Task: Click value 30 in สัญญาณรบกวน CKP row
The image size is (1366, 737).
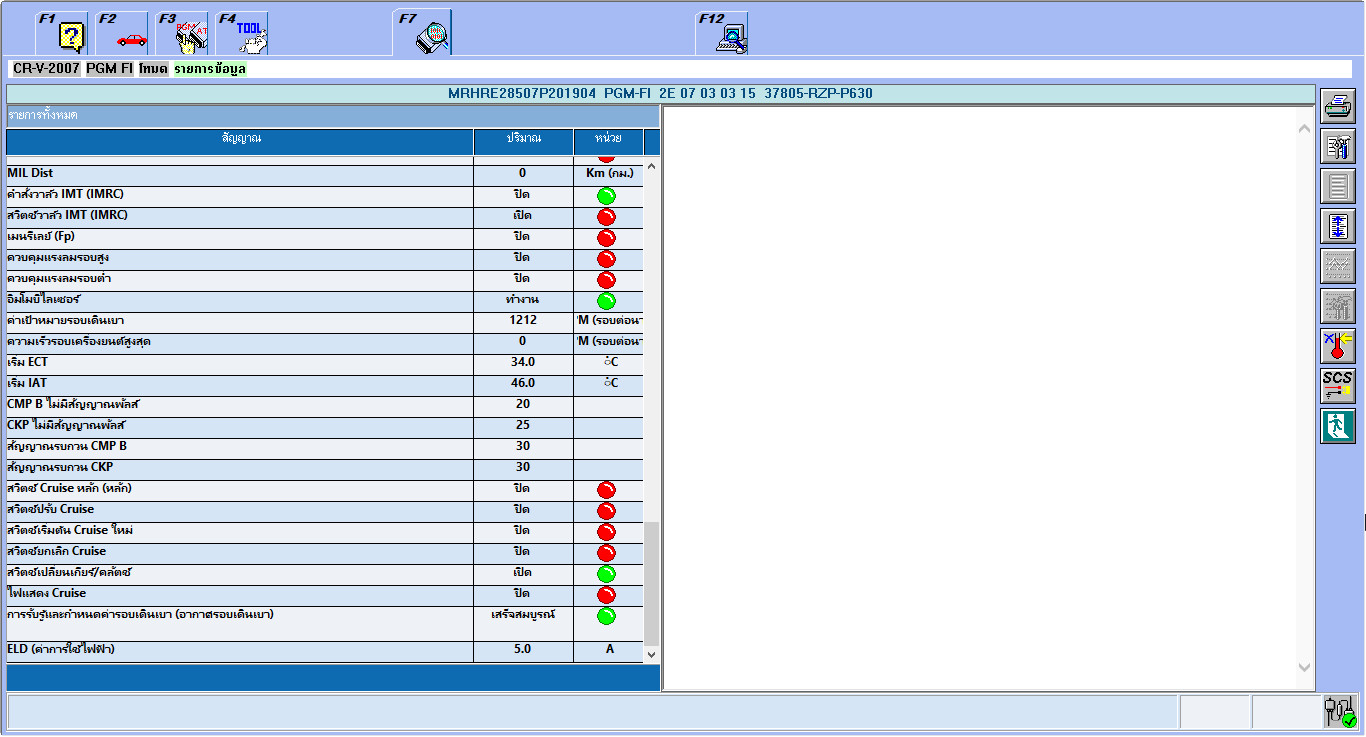Action: click(x=523, y=467)
